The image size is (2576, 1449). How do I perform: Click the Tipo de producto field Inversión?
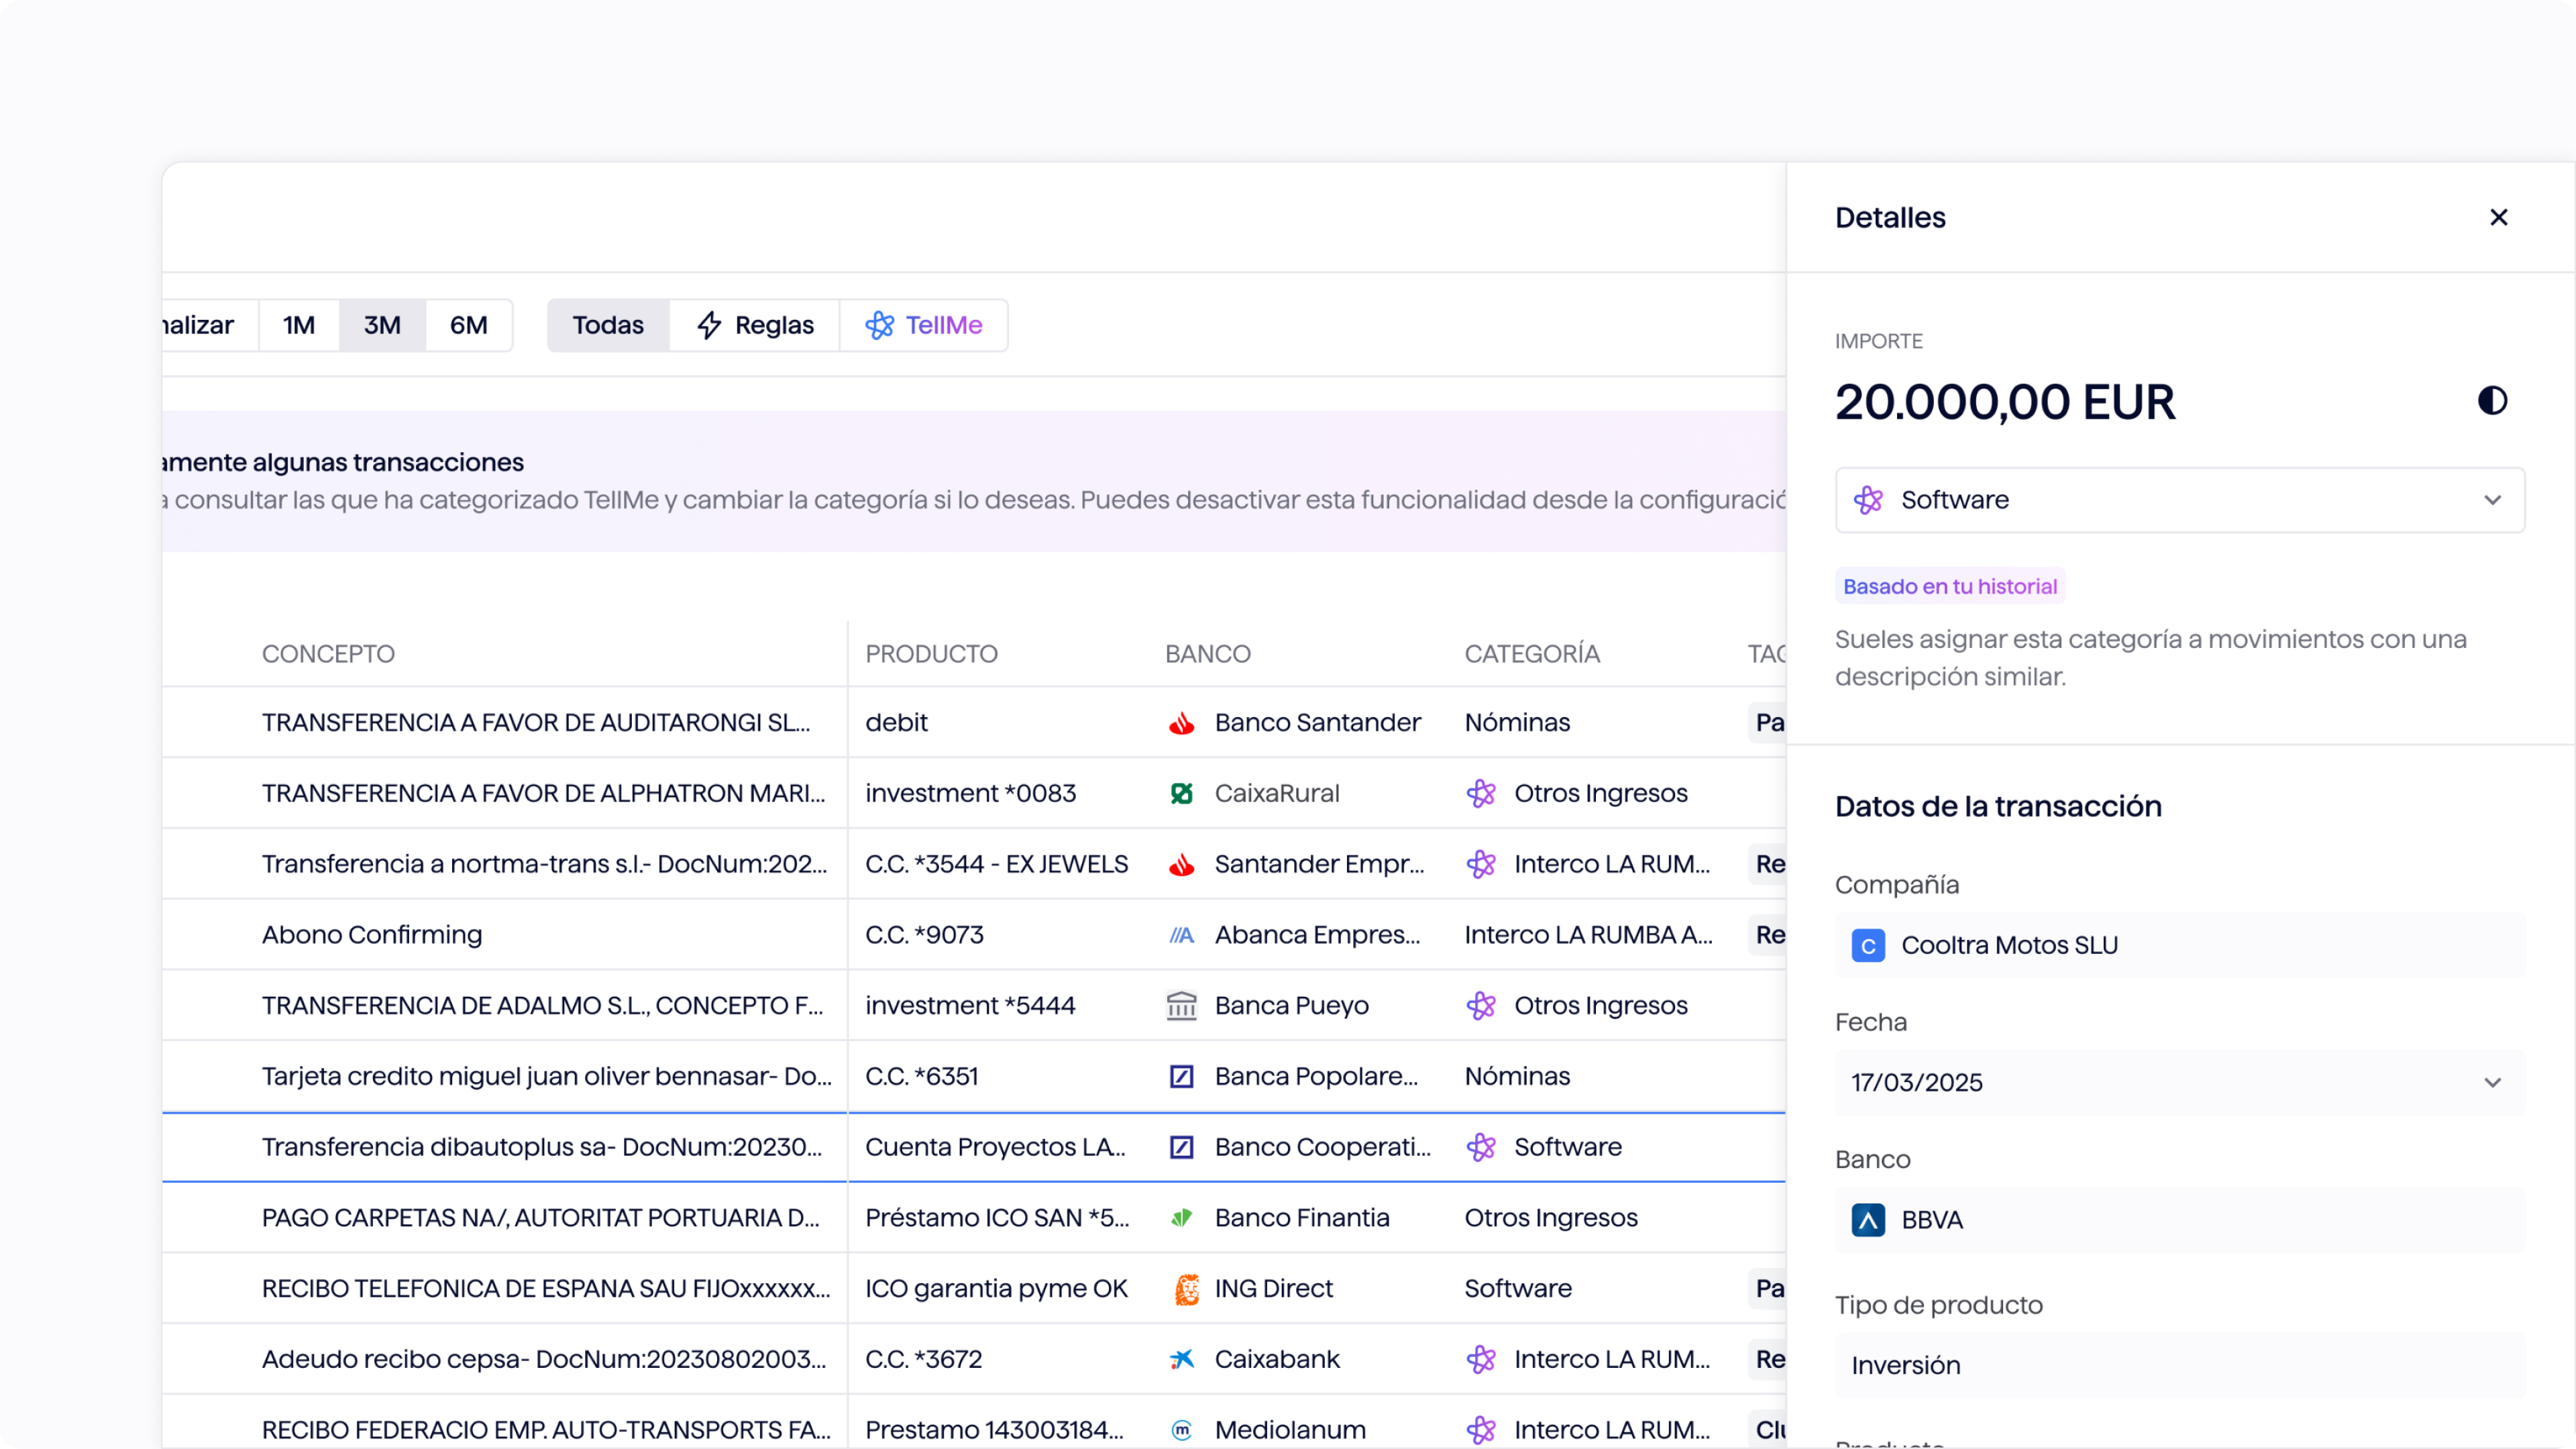tap(2180, 1365)
